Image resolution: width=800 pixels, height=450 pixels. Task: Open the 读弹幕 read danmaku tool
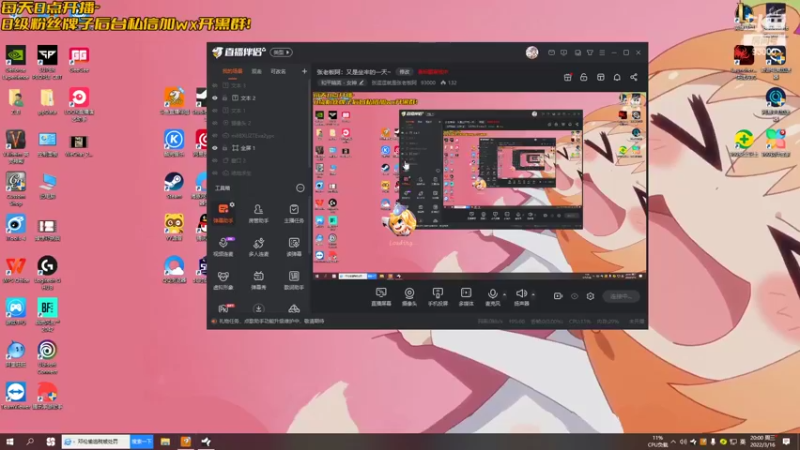tap(293, 246)
